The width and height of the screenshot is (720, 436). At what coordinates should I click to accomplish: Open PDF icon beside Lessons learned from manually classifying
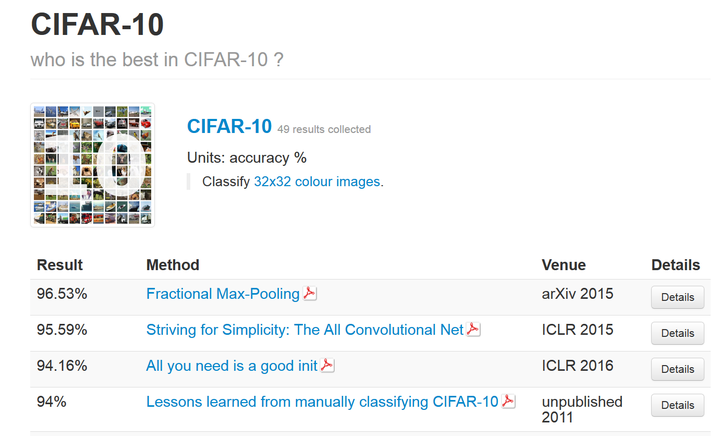pos(508,402)
